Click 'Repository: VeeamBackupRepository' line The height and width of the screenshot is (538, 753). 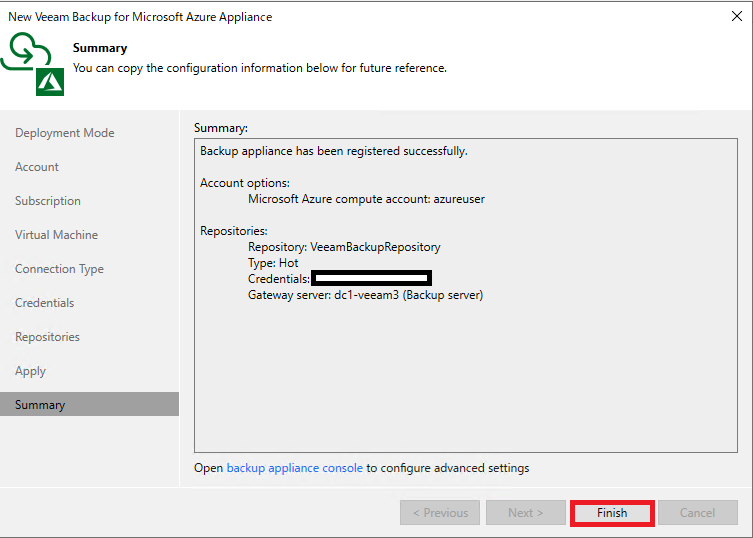344,247
